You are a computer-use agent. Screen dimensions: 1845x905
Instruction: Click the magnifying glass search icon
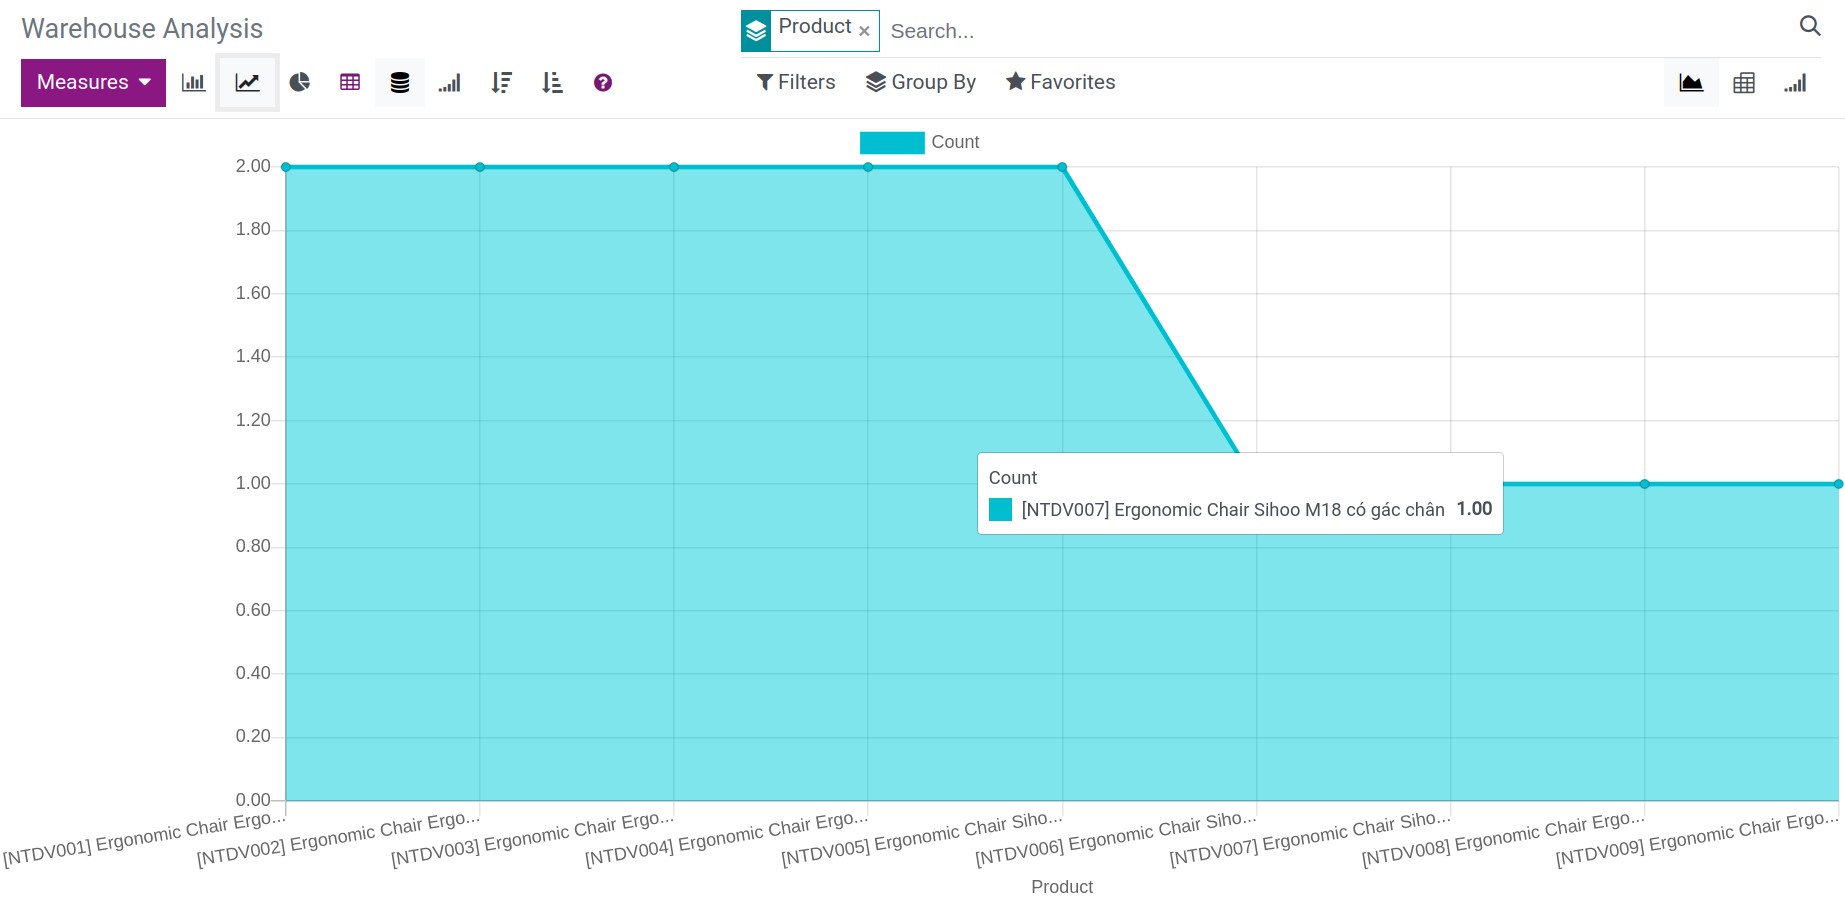pyautogui.click(x=1809, y=26)
